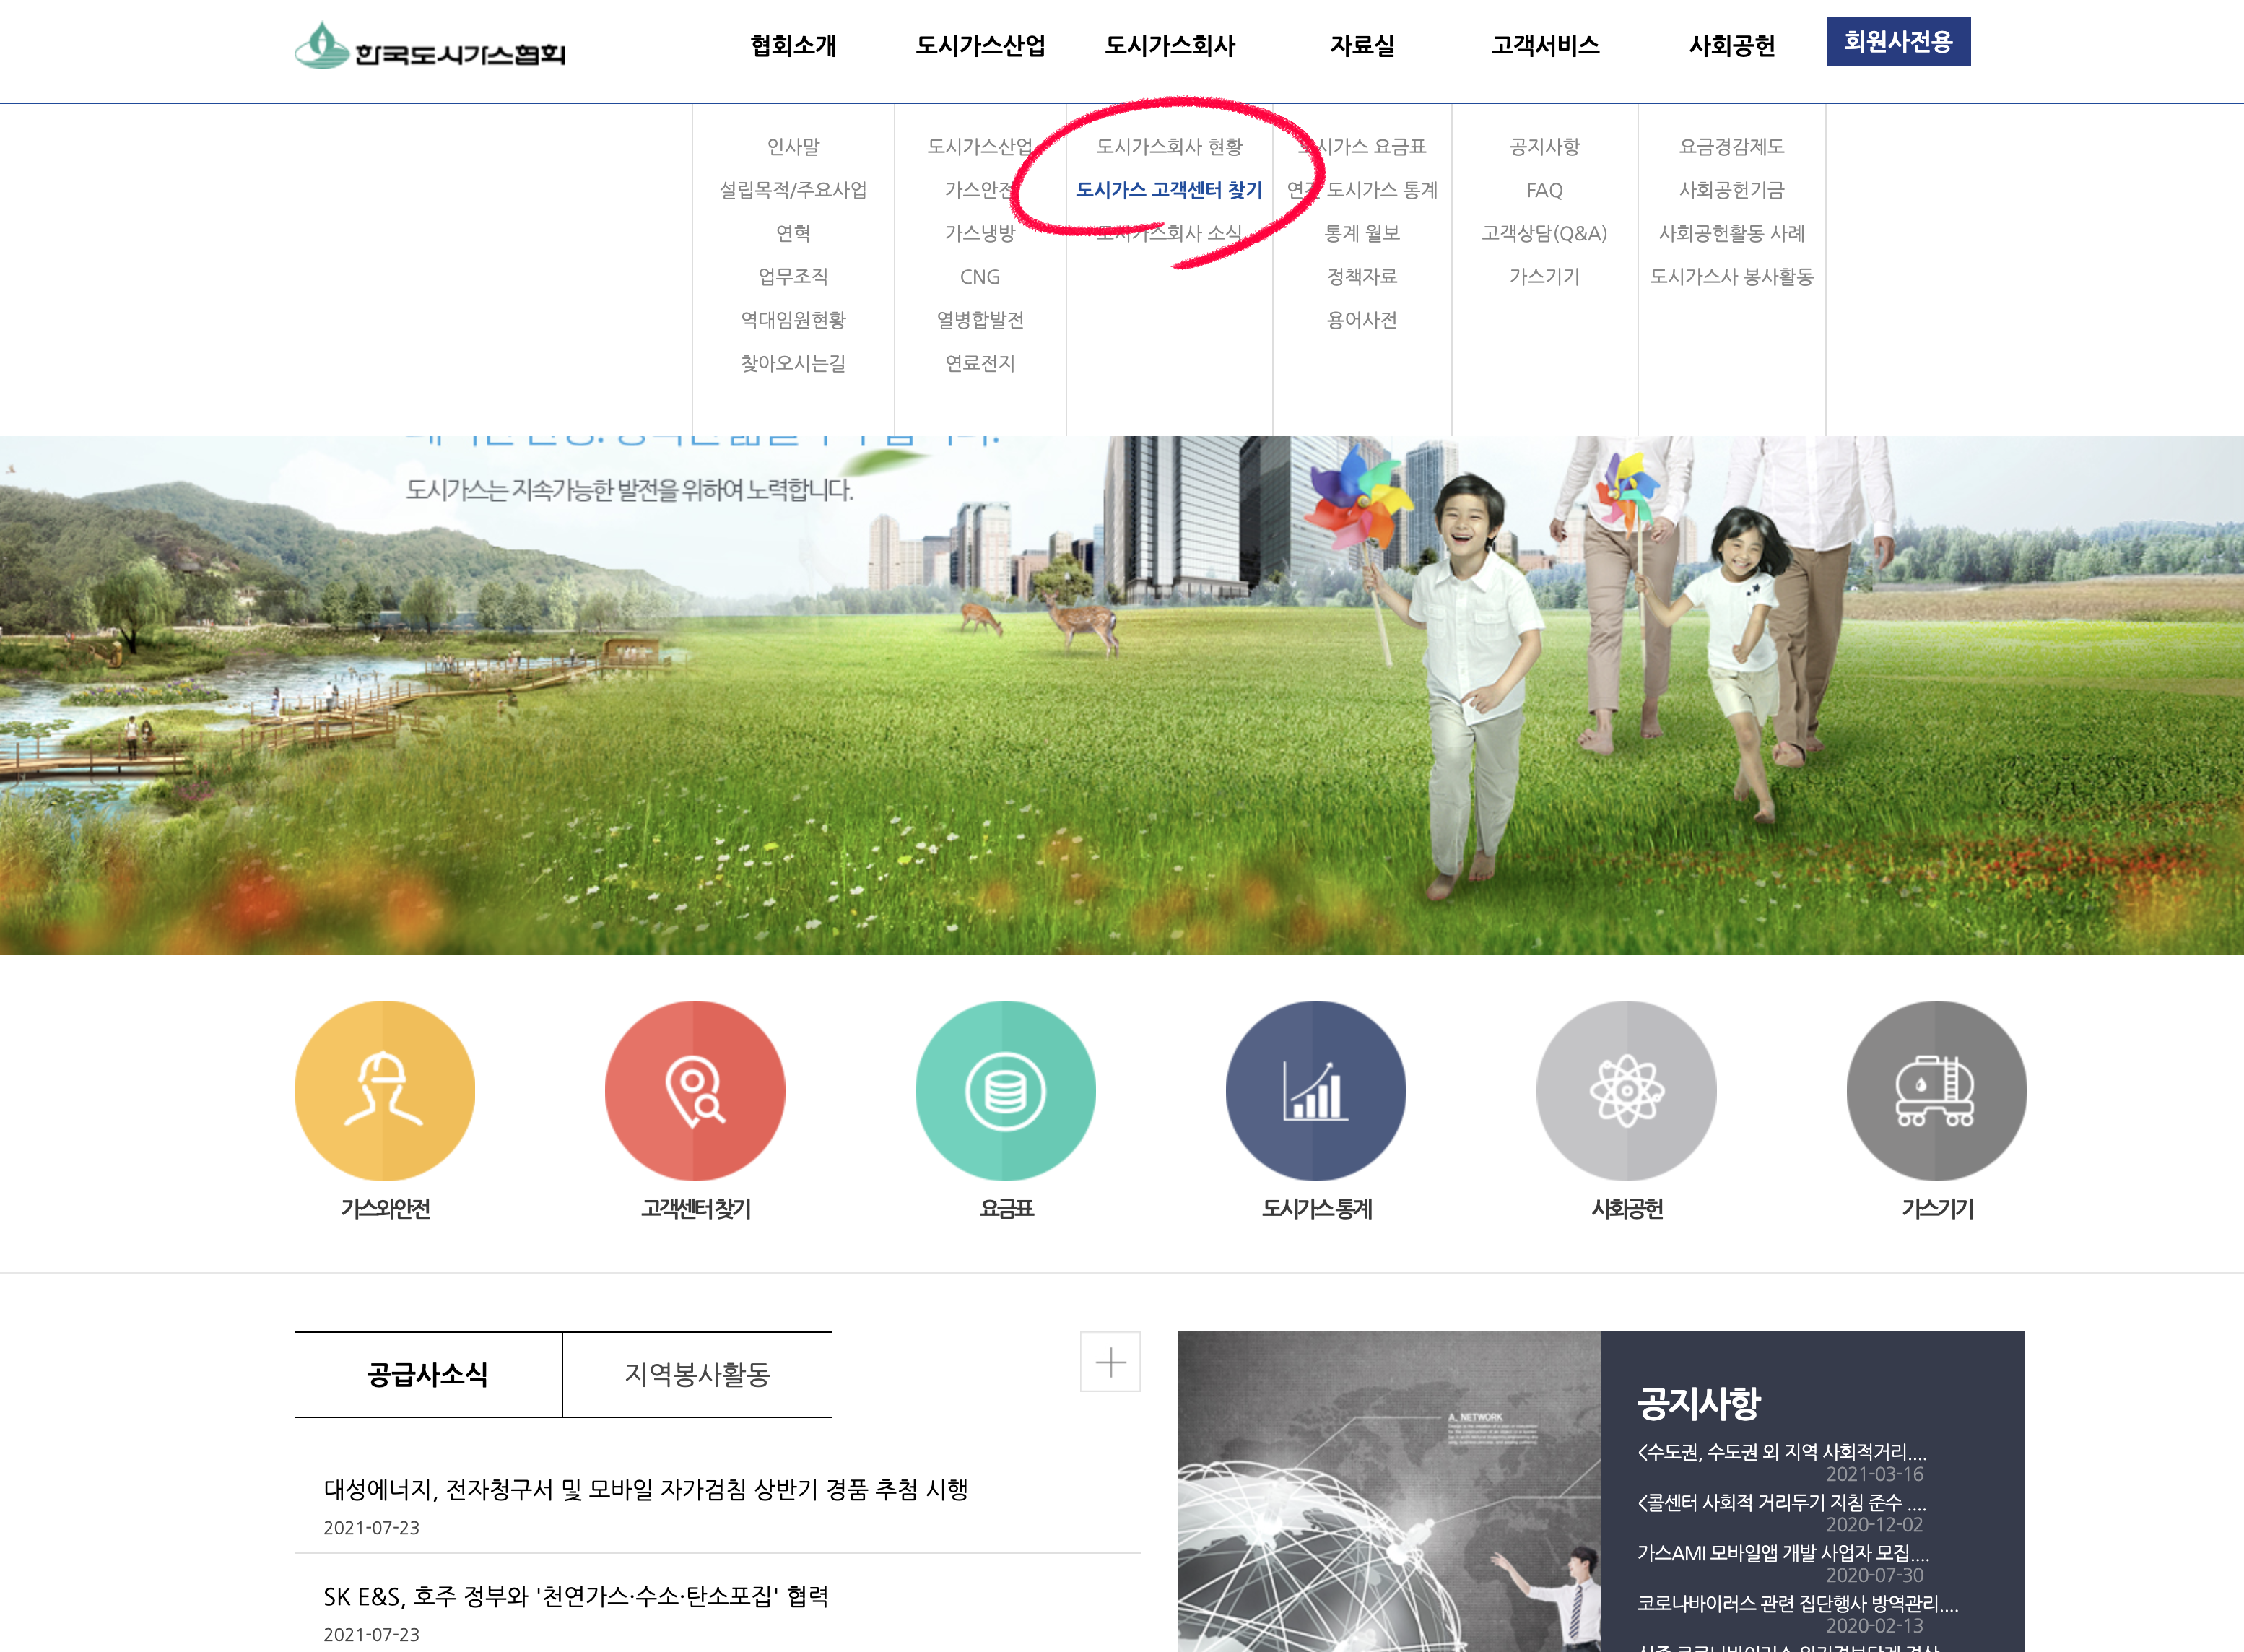Expand news list with plus icon
Screen dimensions: 2244x1652
pyautogui.click(x=1110, y=1361)
